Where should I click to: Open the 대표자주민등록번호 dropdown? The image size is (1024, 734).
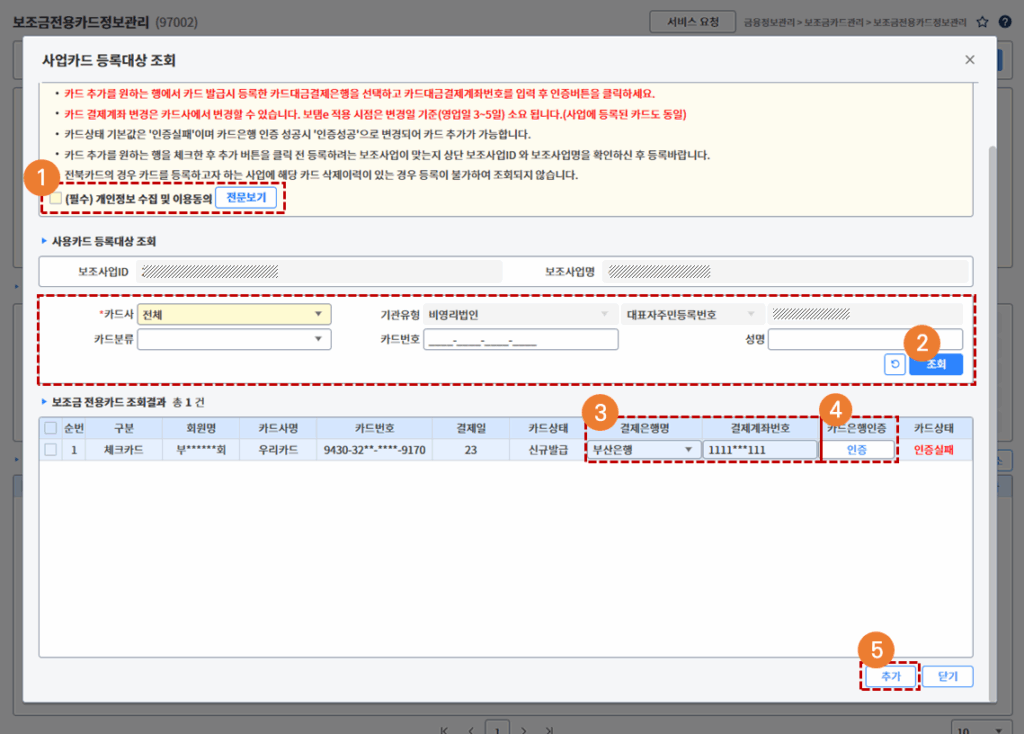pos(692,314)
